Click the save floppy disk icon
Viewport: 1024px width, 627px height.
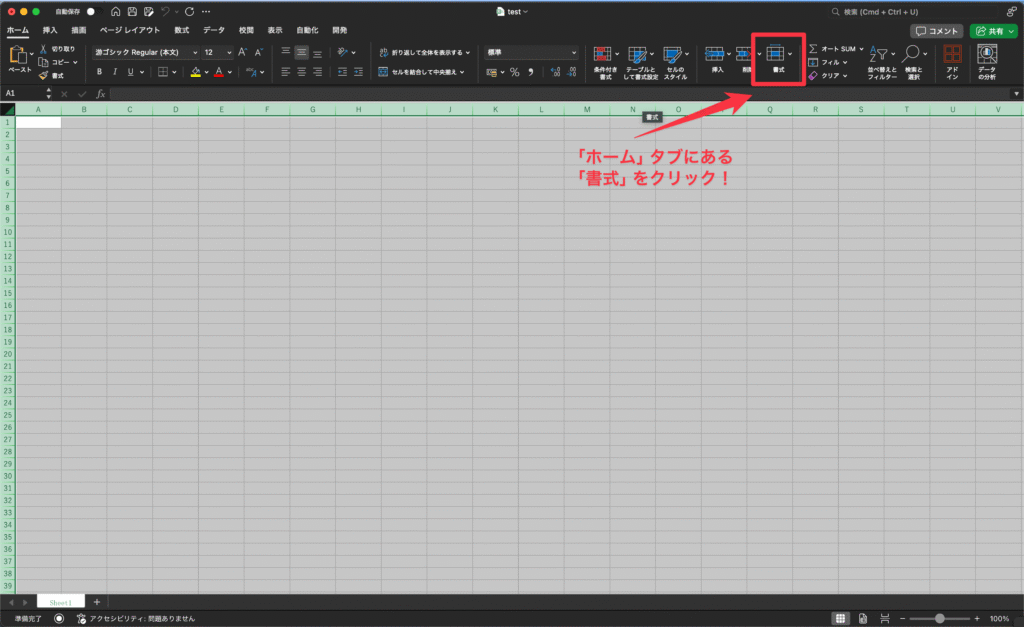tap(132, 12)
